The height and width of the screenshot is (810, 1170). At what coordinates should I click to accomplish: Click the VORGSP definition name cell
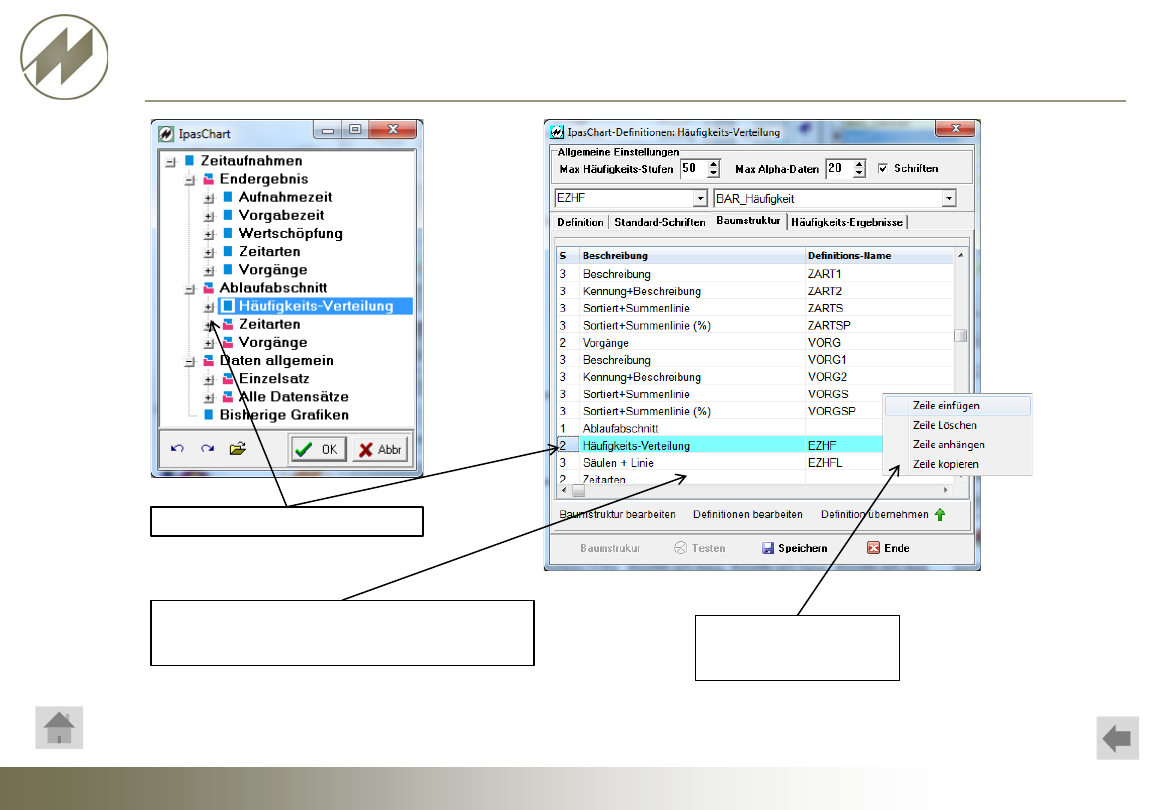[x=843, y=411]
